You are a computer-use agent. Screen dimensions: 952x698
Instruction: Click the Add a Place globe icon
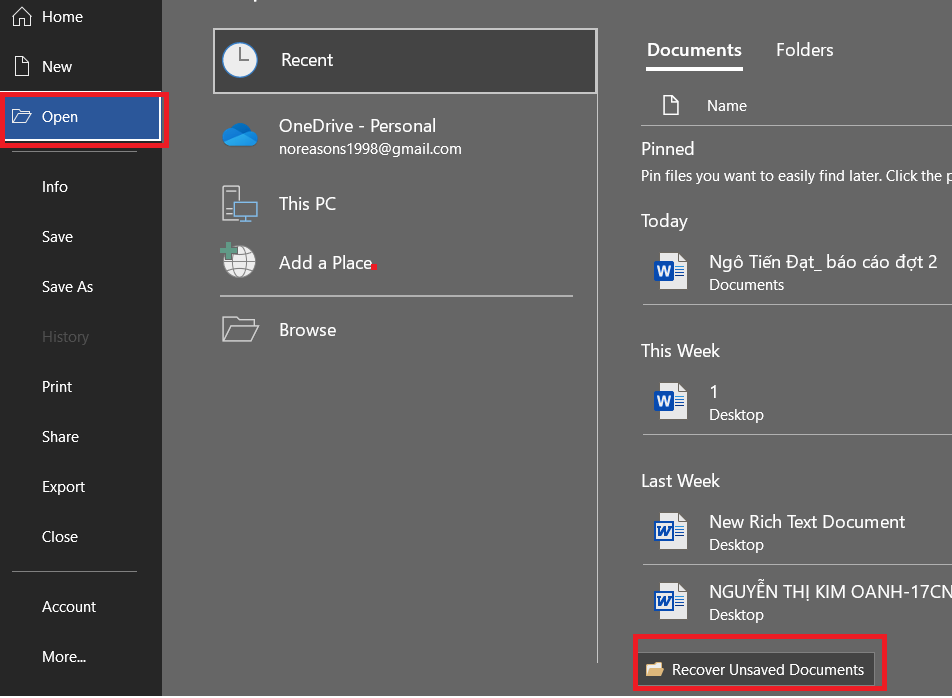pyautogui.click(x=240, y=262)
